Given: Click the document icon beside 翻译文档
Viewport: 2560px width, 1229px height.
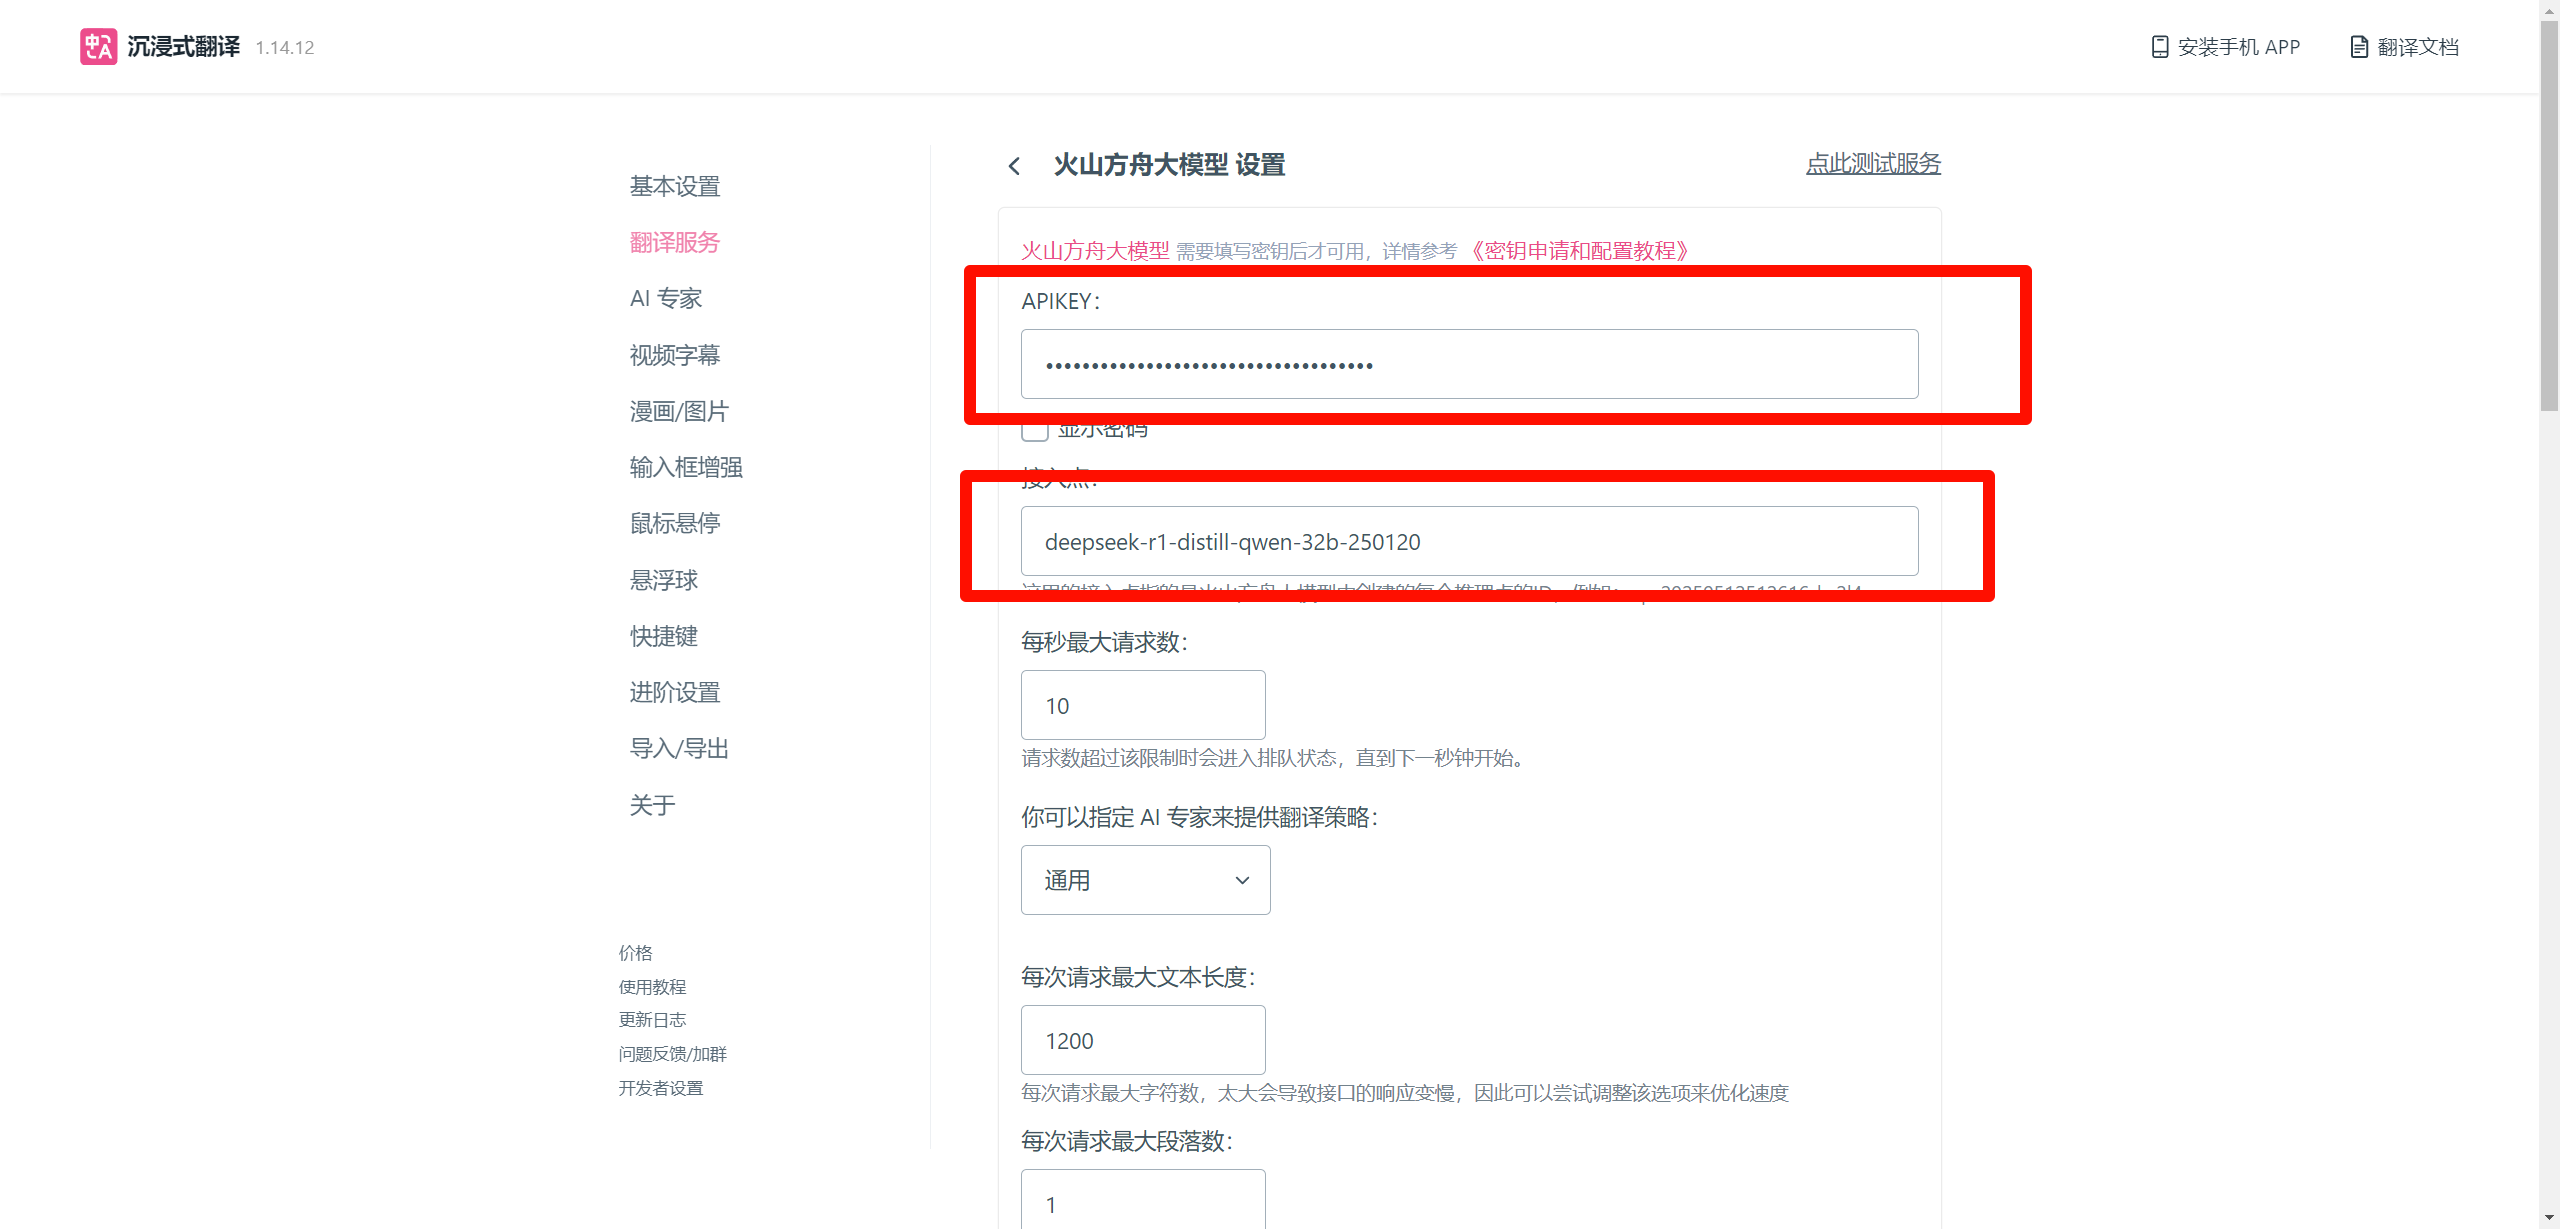Looking at the screenshot, I should point(2359,47).
